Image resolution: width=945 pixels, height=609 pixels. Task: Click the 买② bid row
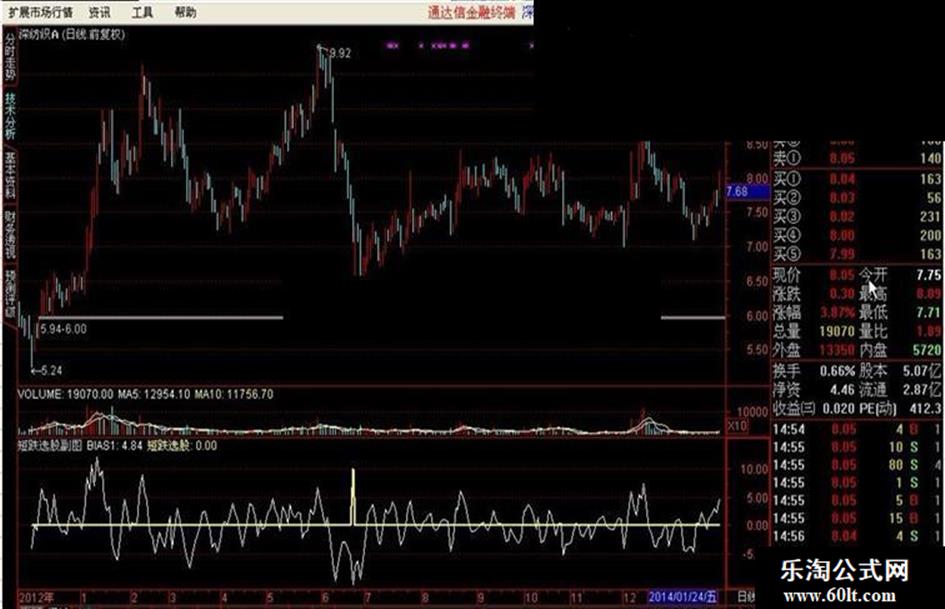(x=858, y=198)
